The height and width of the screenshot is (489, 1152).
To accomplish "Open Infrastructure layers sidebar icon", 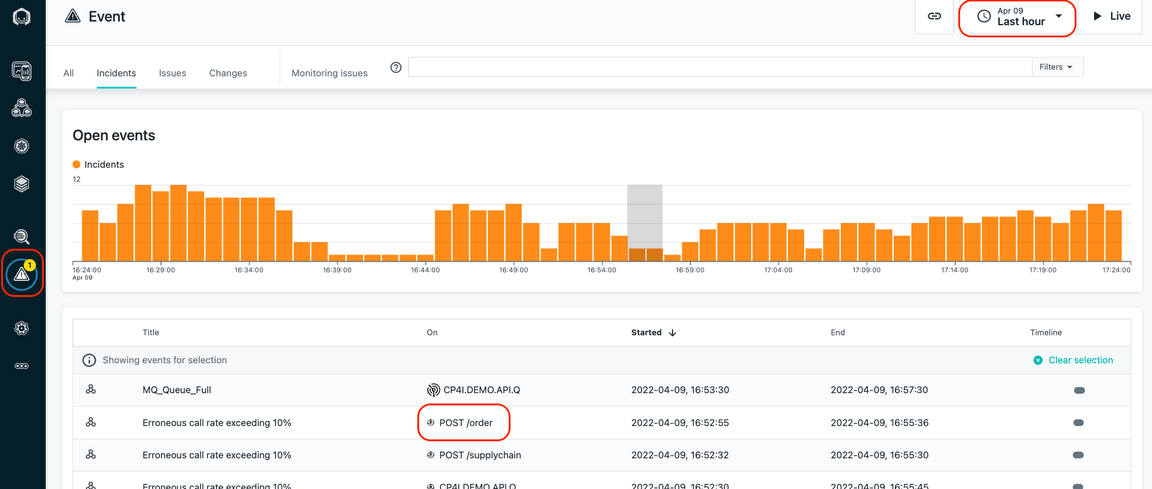I will click(22, 184).
